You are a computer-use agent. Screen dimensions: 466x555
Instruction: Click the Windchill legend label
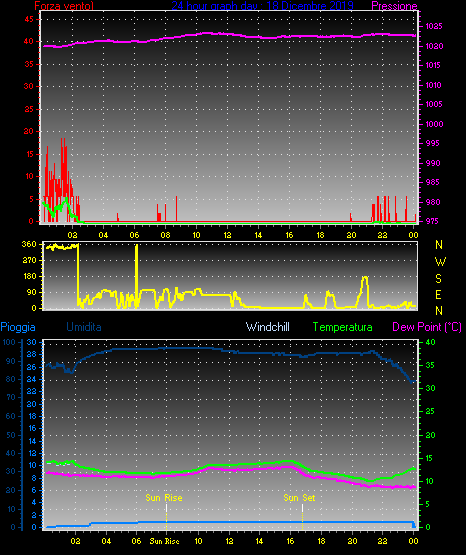[x=267, y=327]
